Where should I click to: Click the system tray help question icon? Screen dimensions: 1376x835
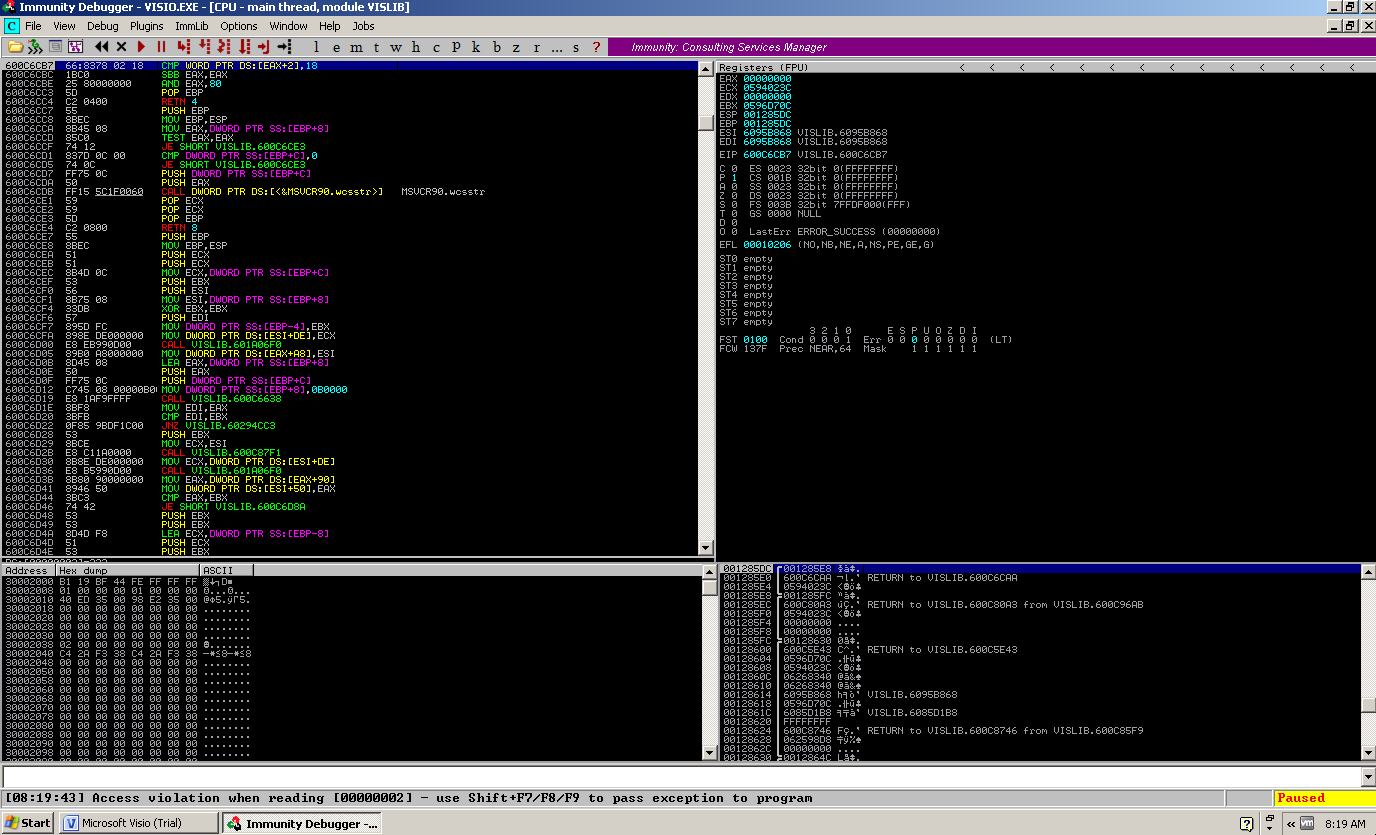(x=1247, y=824)
